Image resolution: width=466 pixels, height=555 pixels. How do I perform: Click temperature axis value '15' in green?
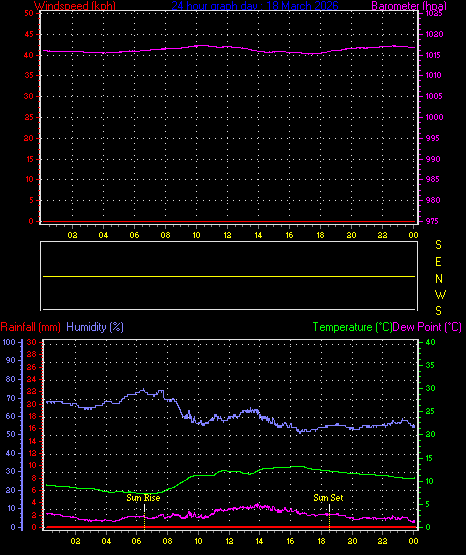point(429,458)
